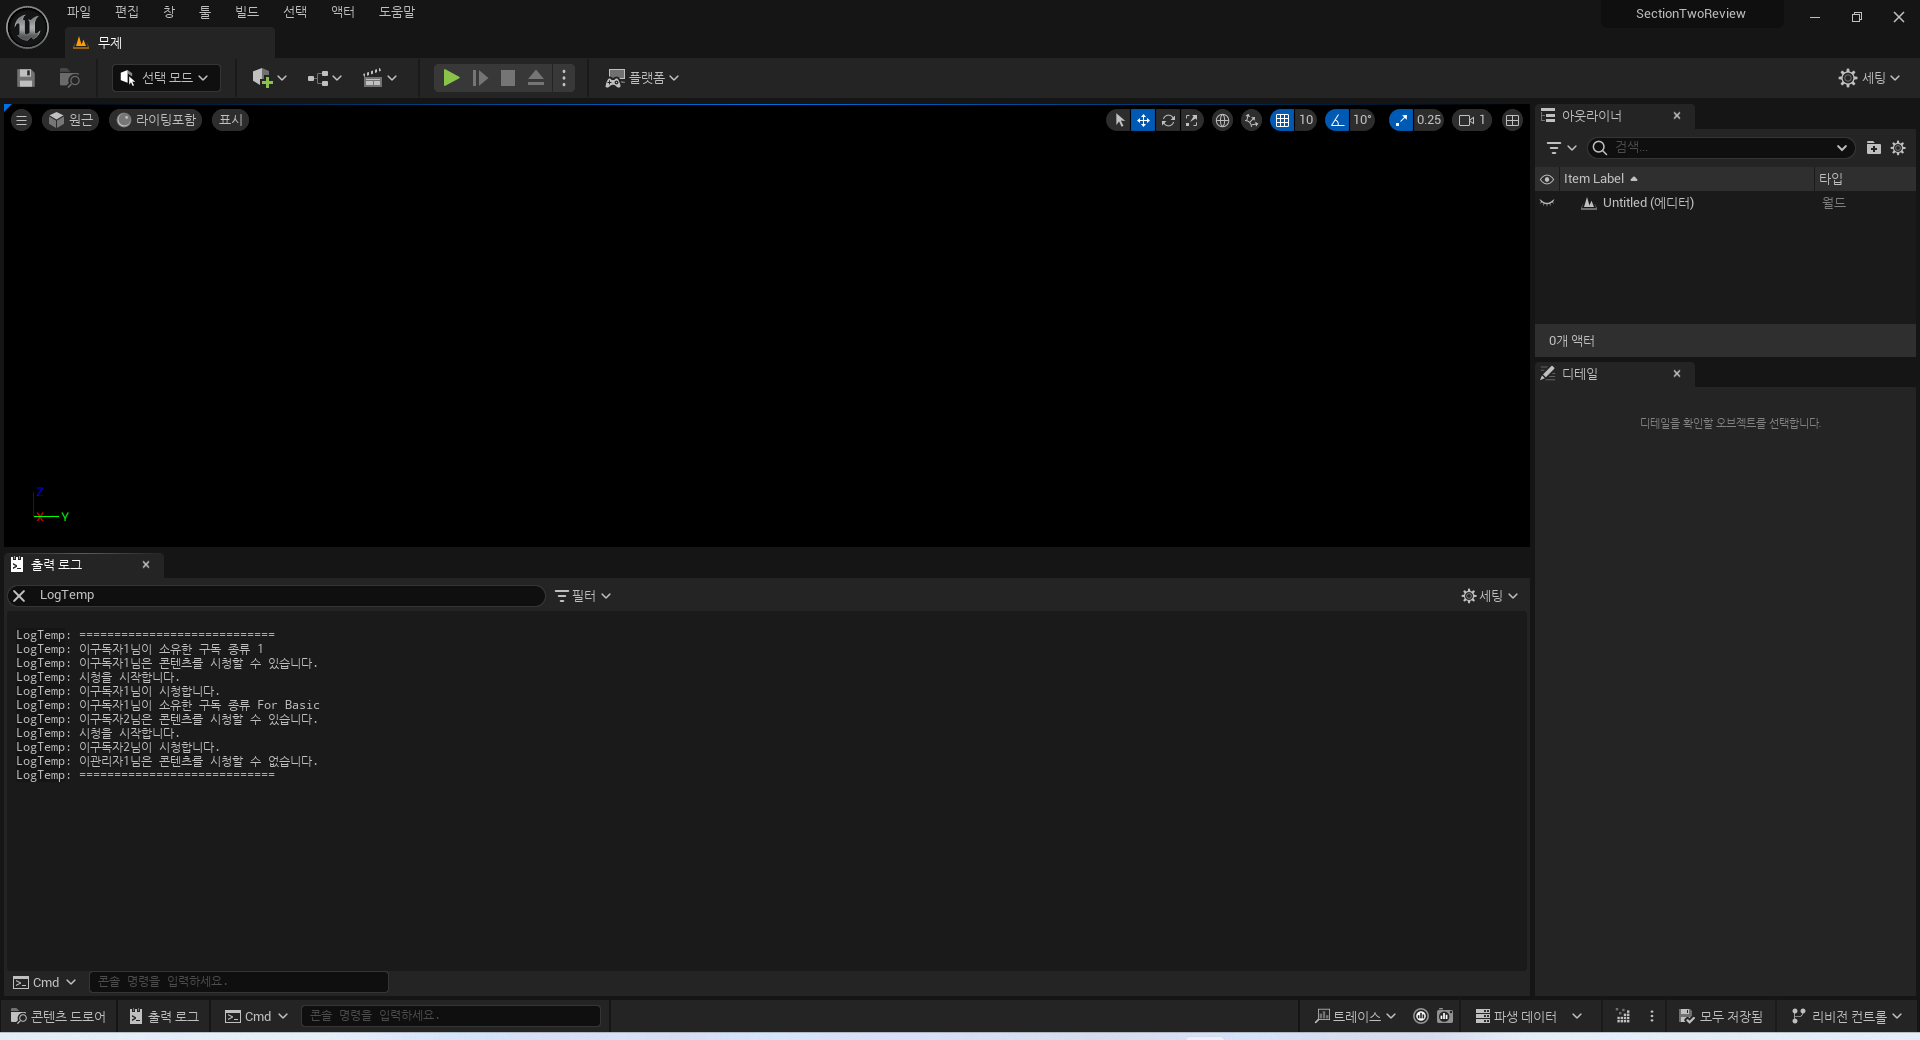Image resolution: width=1920 pixels, height=1040 pixels.
Task: Toggle scale snapping icon
Action: (1400, 120)
